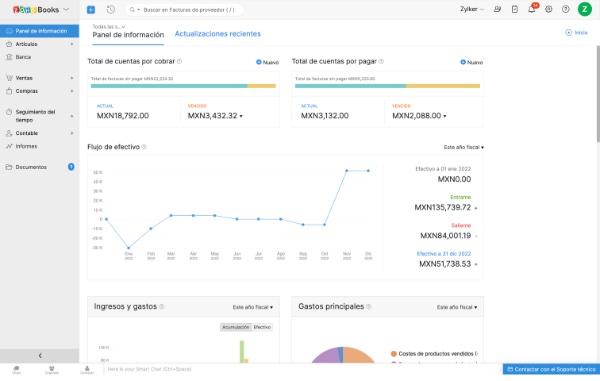This screenshot has width=600, height=381.
Task: Collapse the sidebar with the left chevron
Action: click(40, 356)
